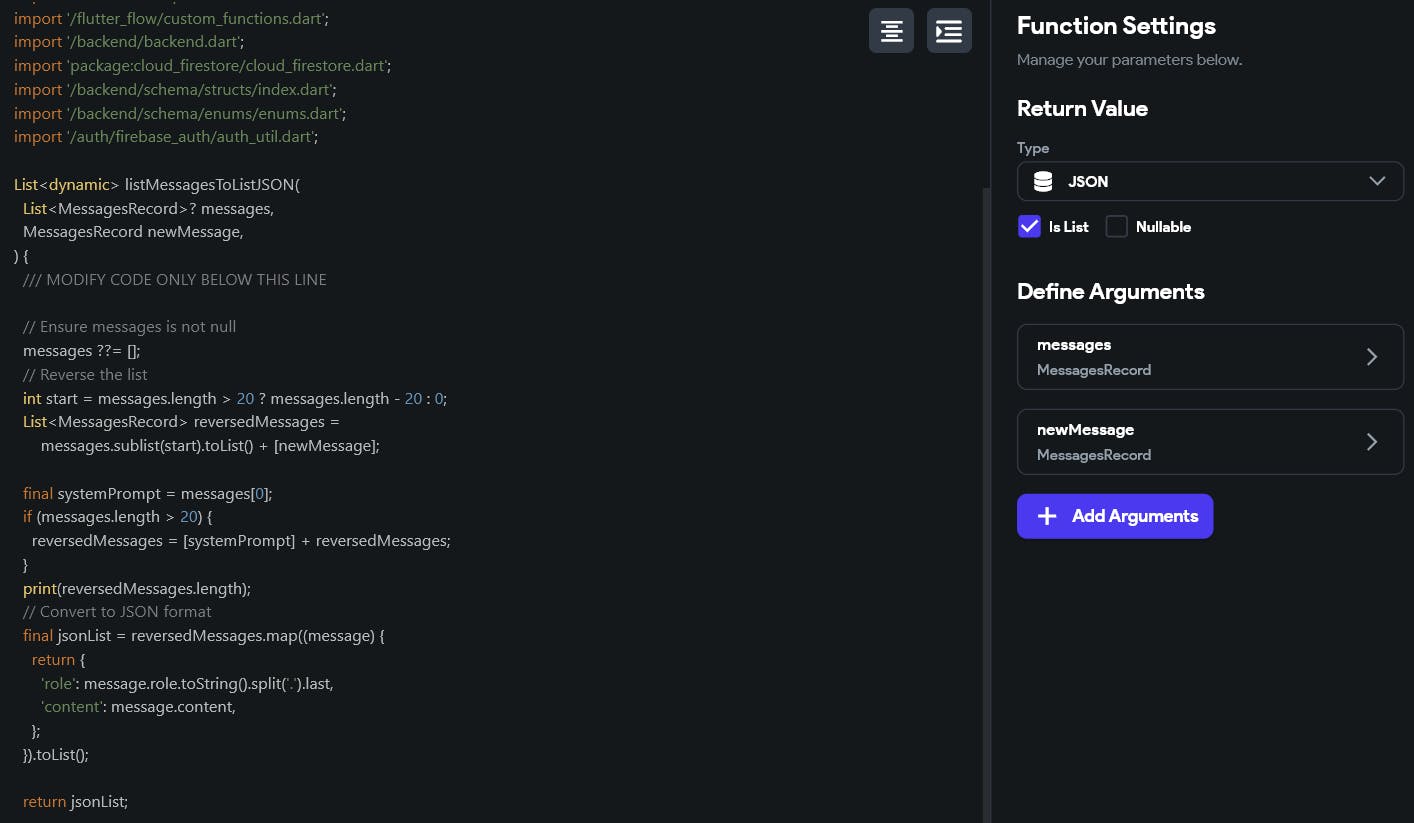Click the 'int start' declaration line
This screenshot has height=823, width=1414.
coord(234,399)
